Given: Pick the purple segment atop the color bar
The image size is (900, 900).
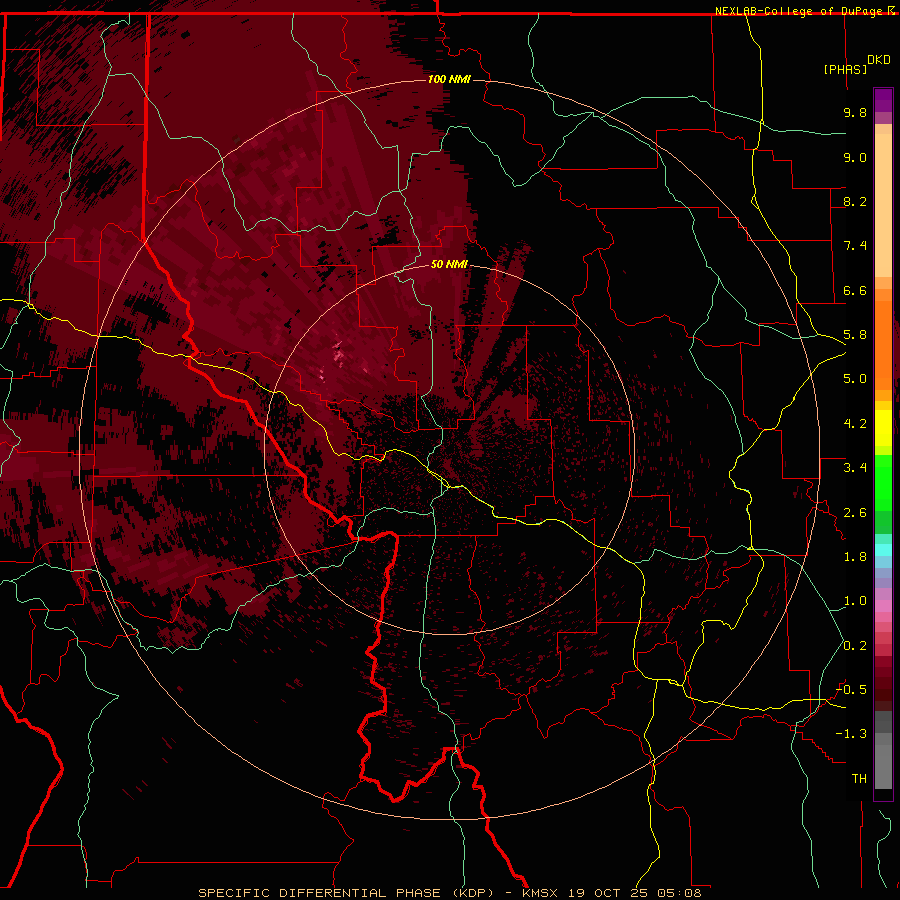Looking at the screenshot, I should tap(883, 100).
